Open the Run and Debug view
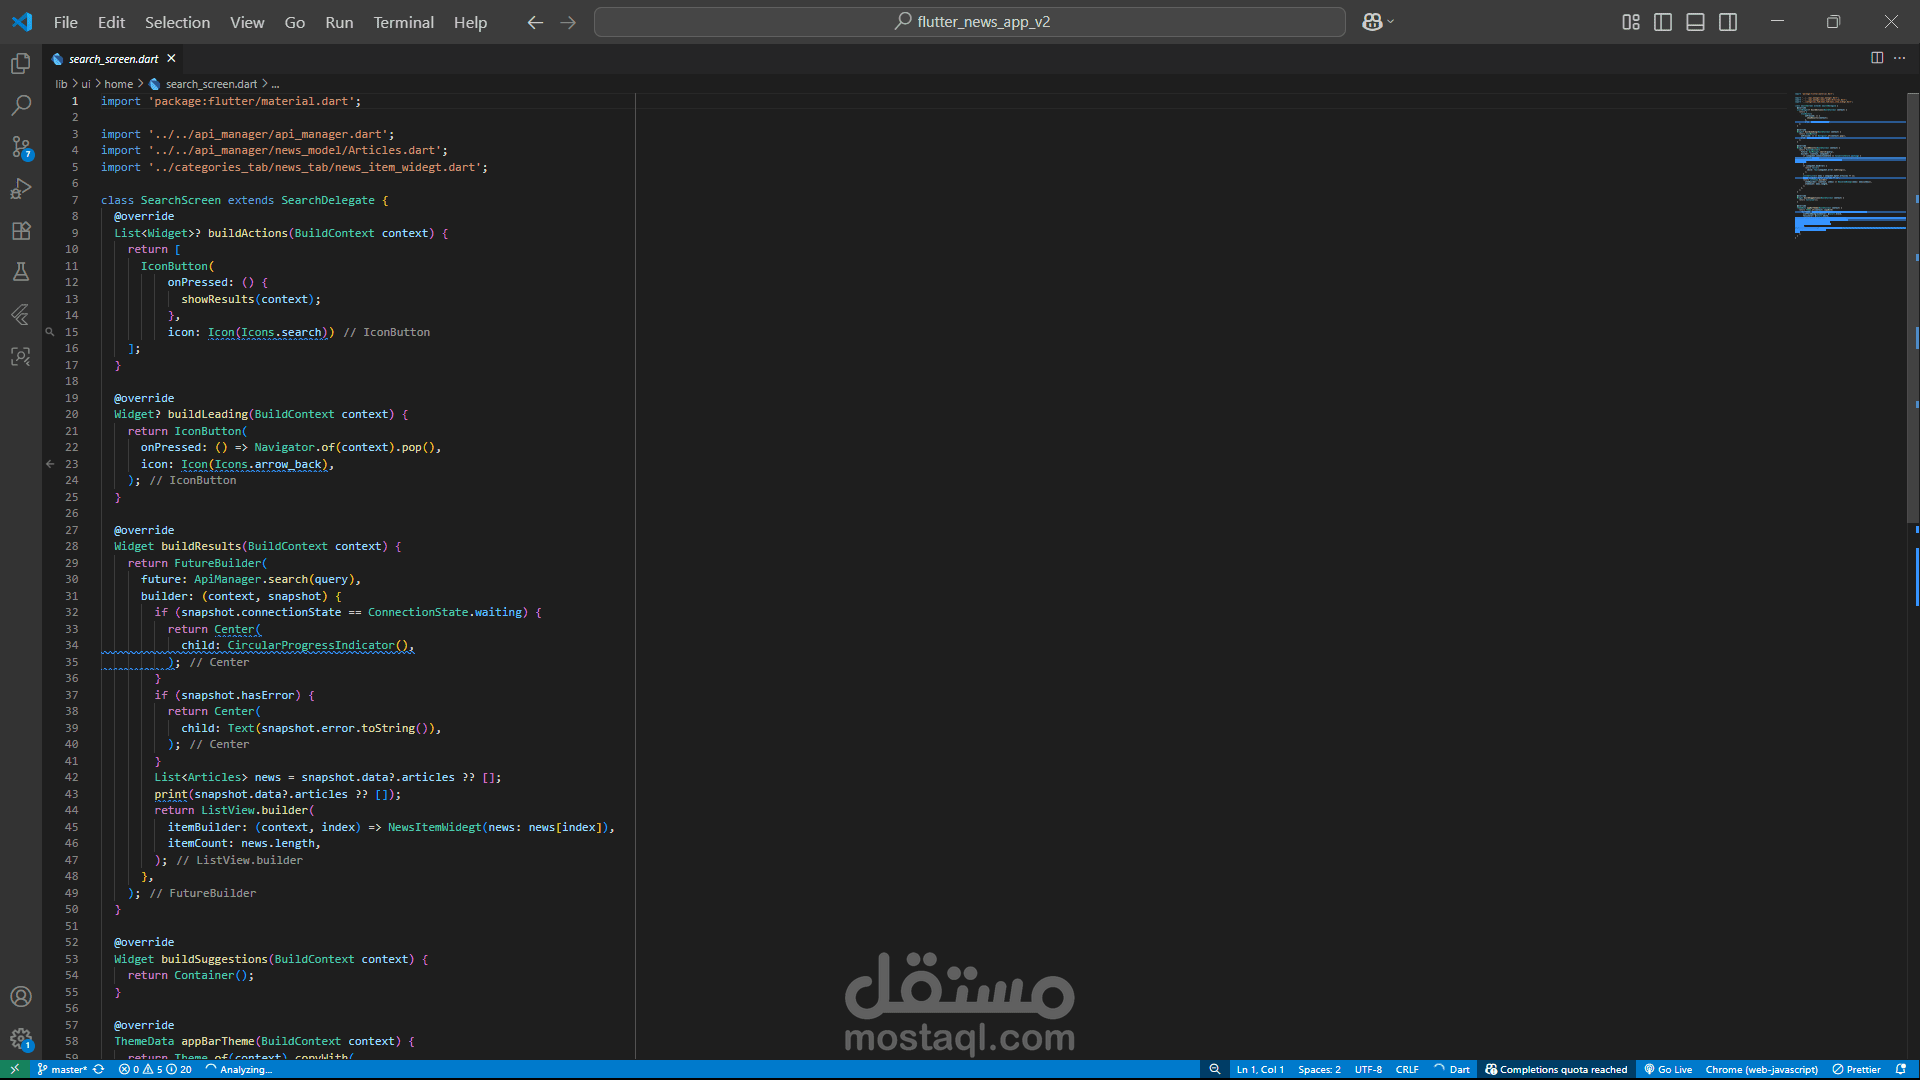The width and height of the screenshot is (1920, 1080). (x=21, y=189)
